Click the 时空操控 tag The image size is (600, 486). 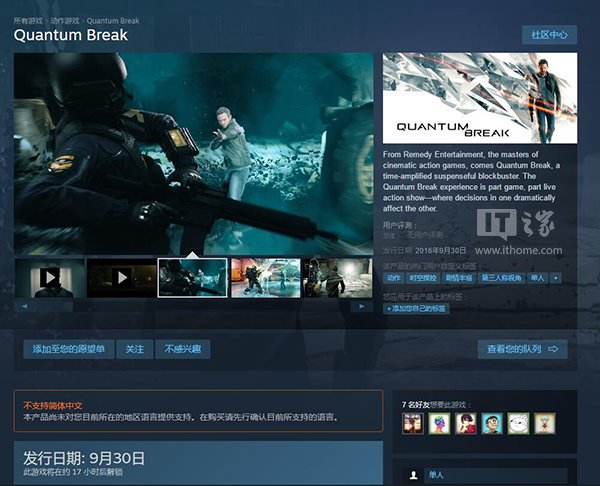(423, 278)
